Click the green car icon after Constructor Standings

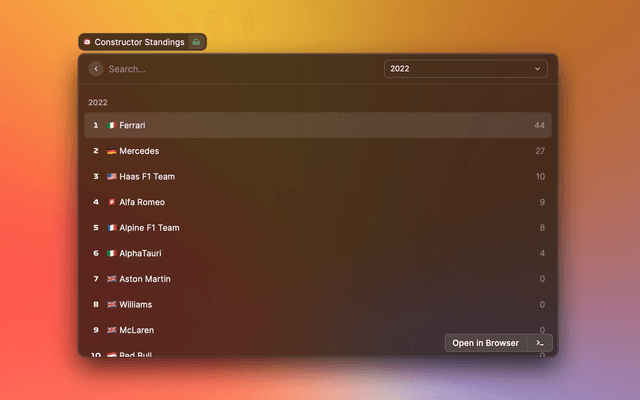pos(197,42)
